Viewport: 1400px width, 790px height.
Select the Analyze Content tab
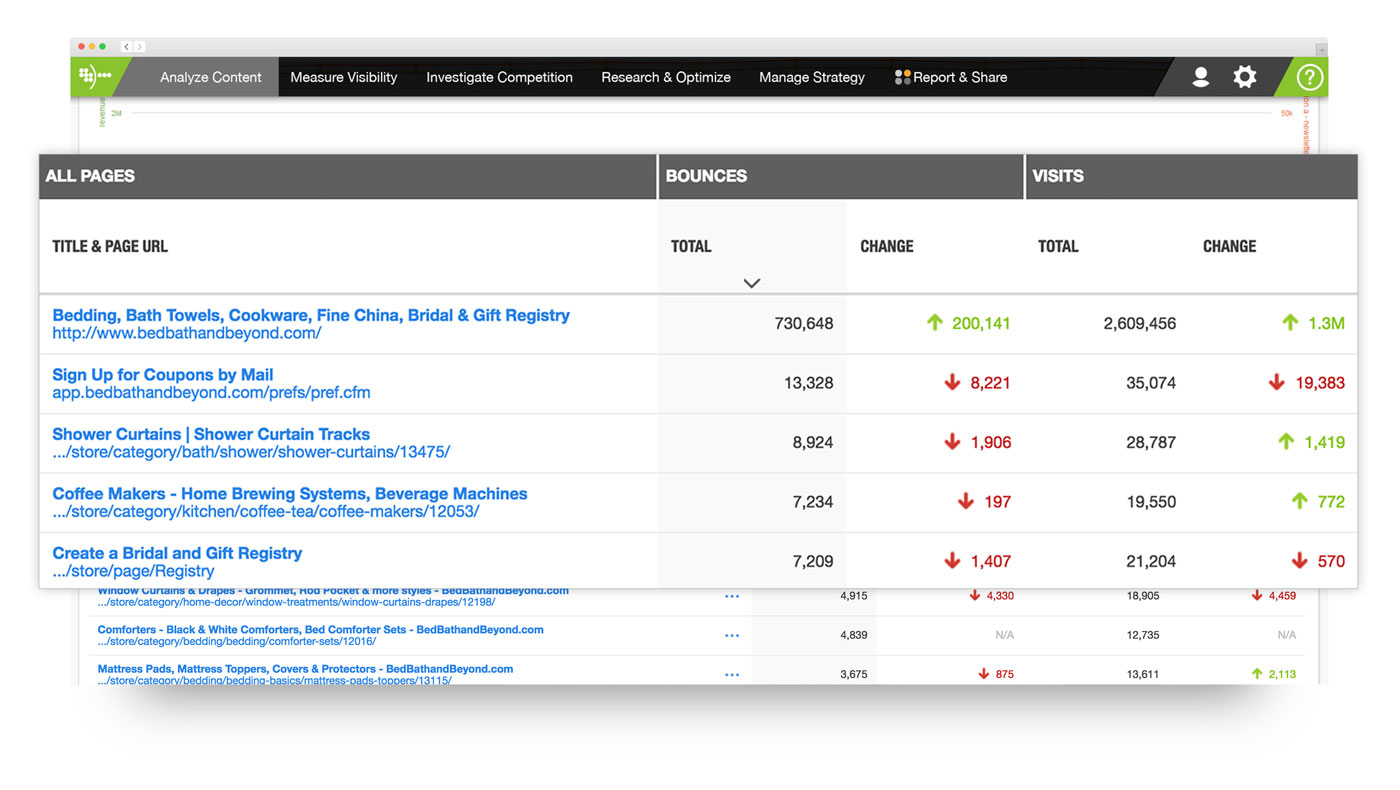(211, 77)
